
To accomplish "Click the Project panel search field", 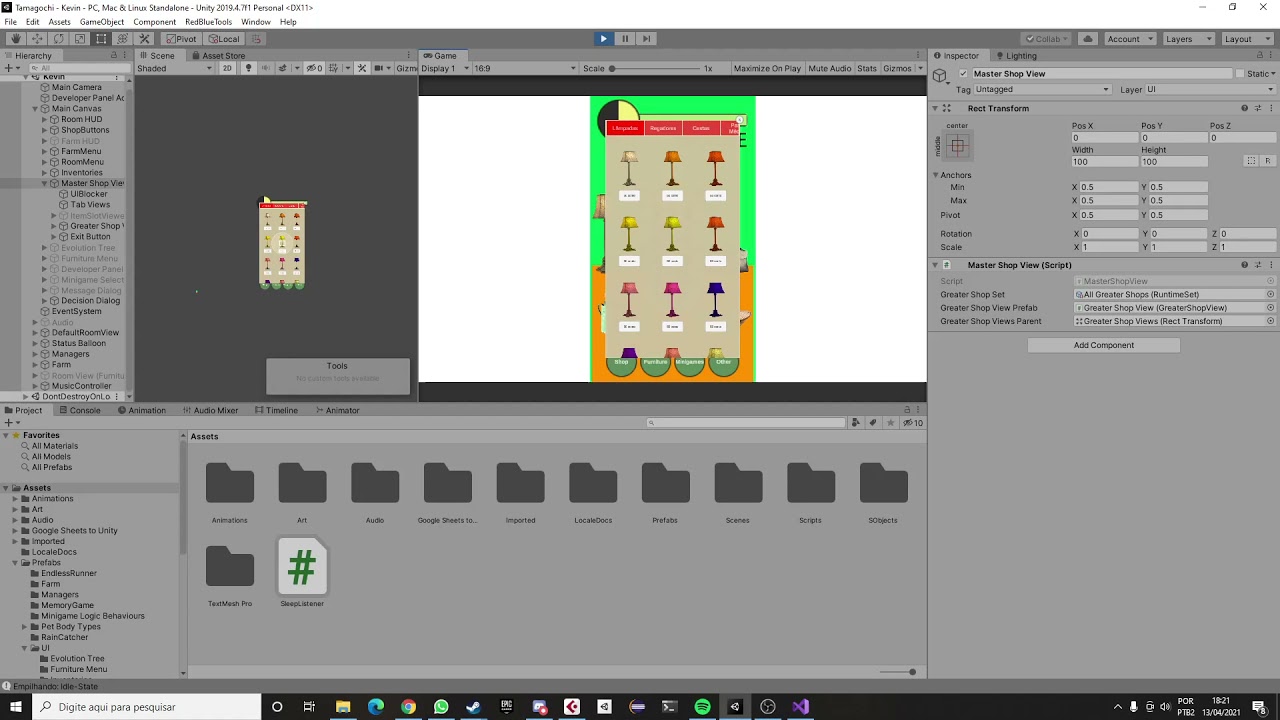I will pos(745,422).
